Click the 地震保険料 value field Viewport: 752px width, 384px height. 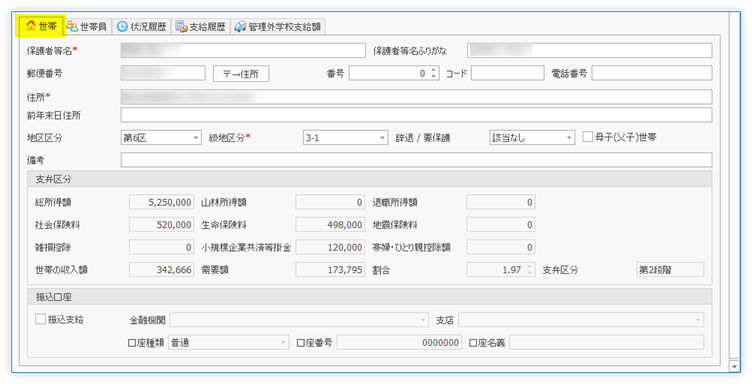[x=501, y=225]
